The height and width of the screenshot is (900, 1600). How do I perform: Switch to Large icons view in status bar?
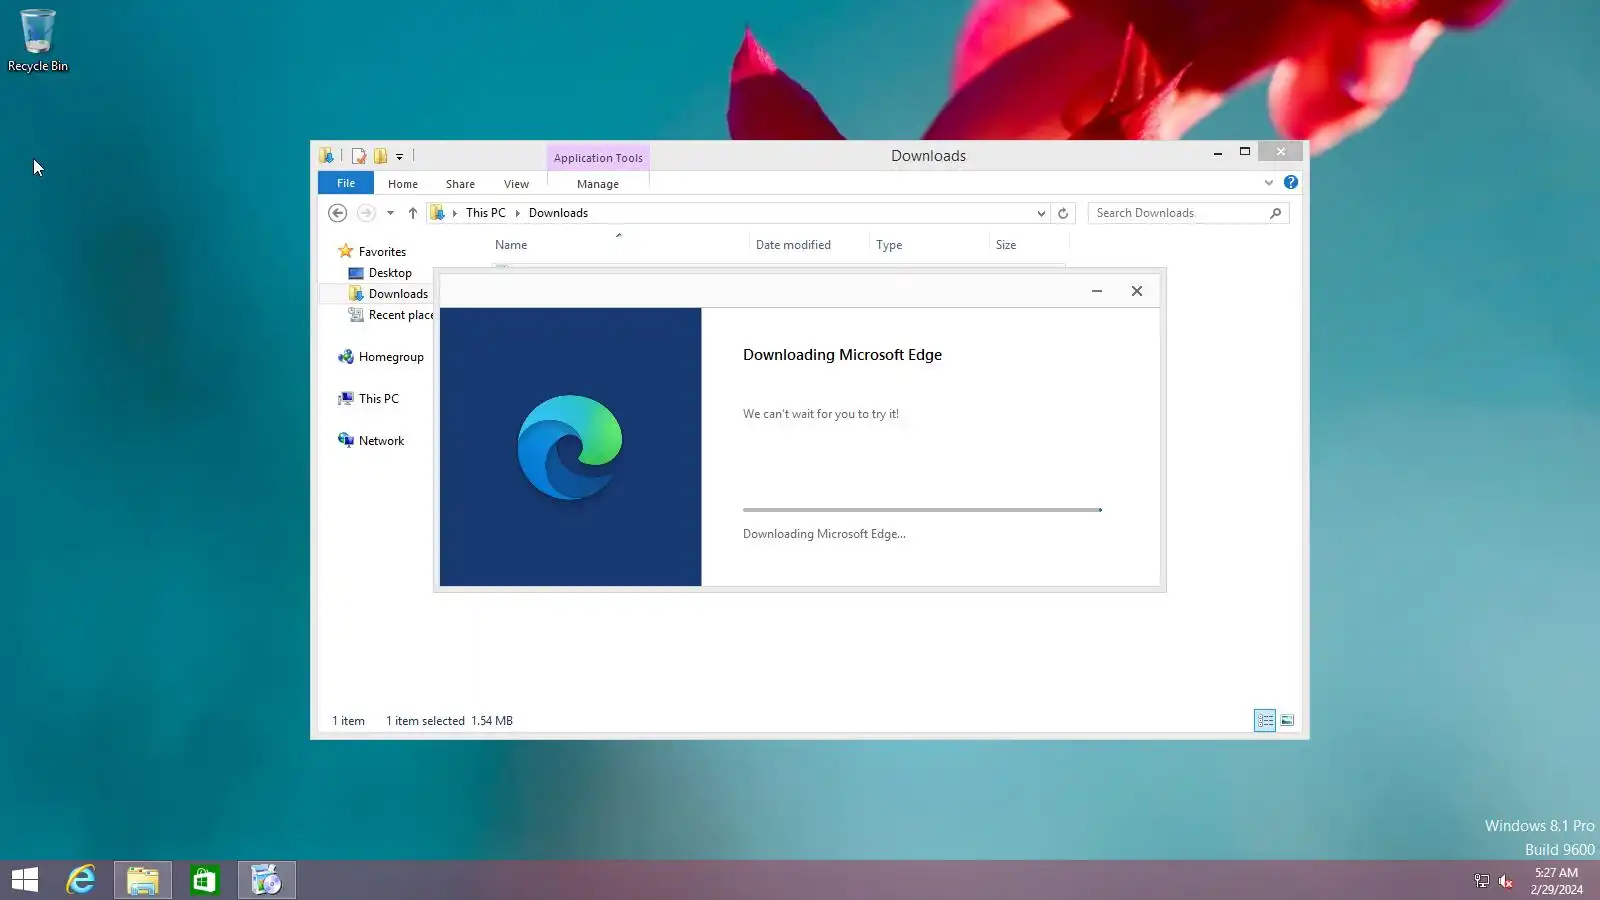point(1287,720)
